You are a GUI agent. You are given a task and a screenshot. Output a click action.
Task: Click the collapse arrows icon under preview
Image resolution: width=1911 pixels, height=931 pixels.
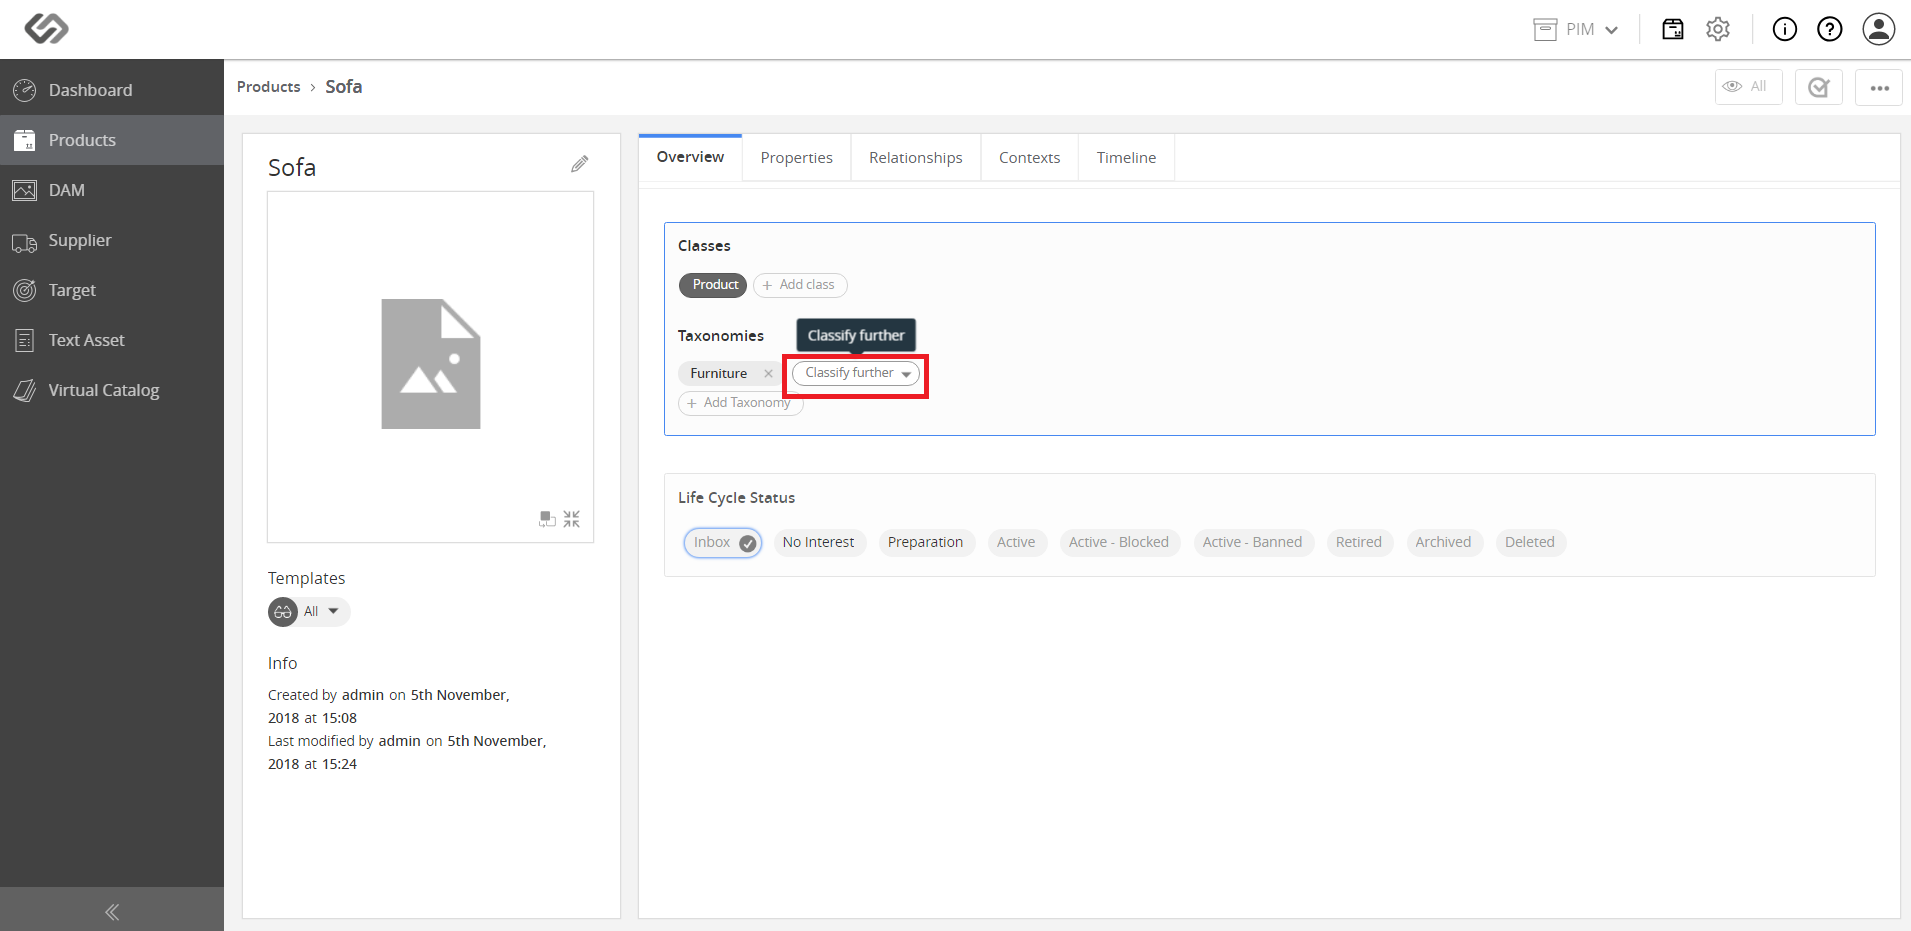(x=571, y=519)
